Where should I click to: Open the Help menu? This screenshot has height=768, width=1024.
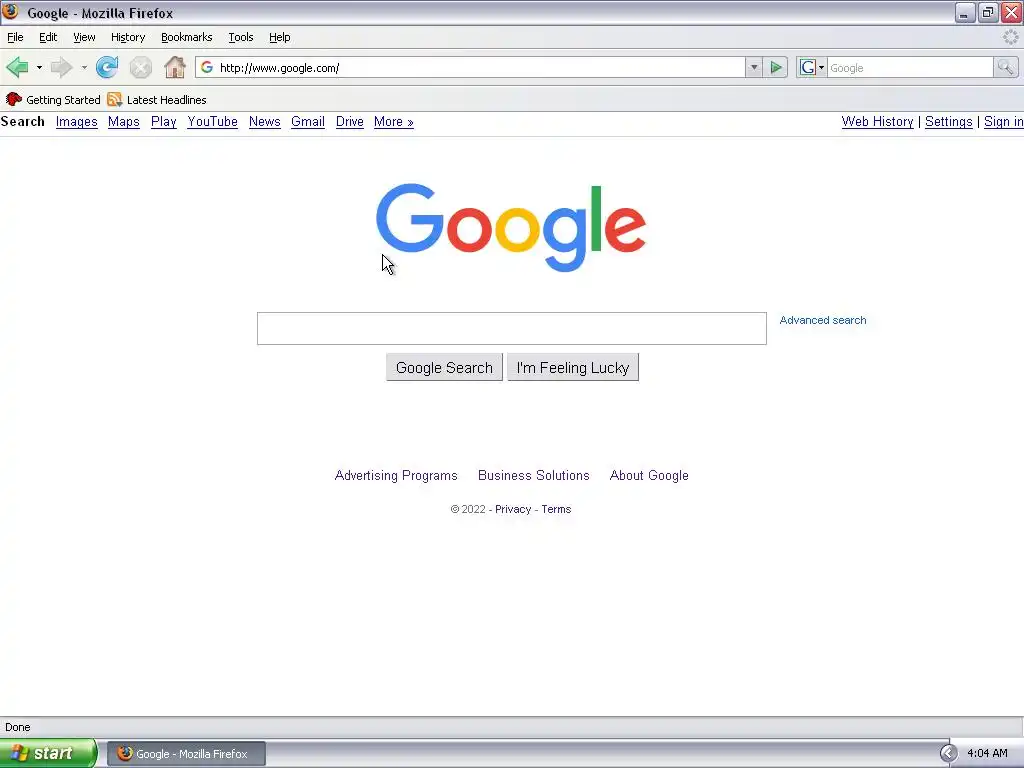click(280, 37)
